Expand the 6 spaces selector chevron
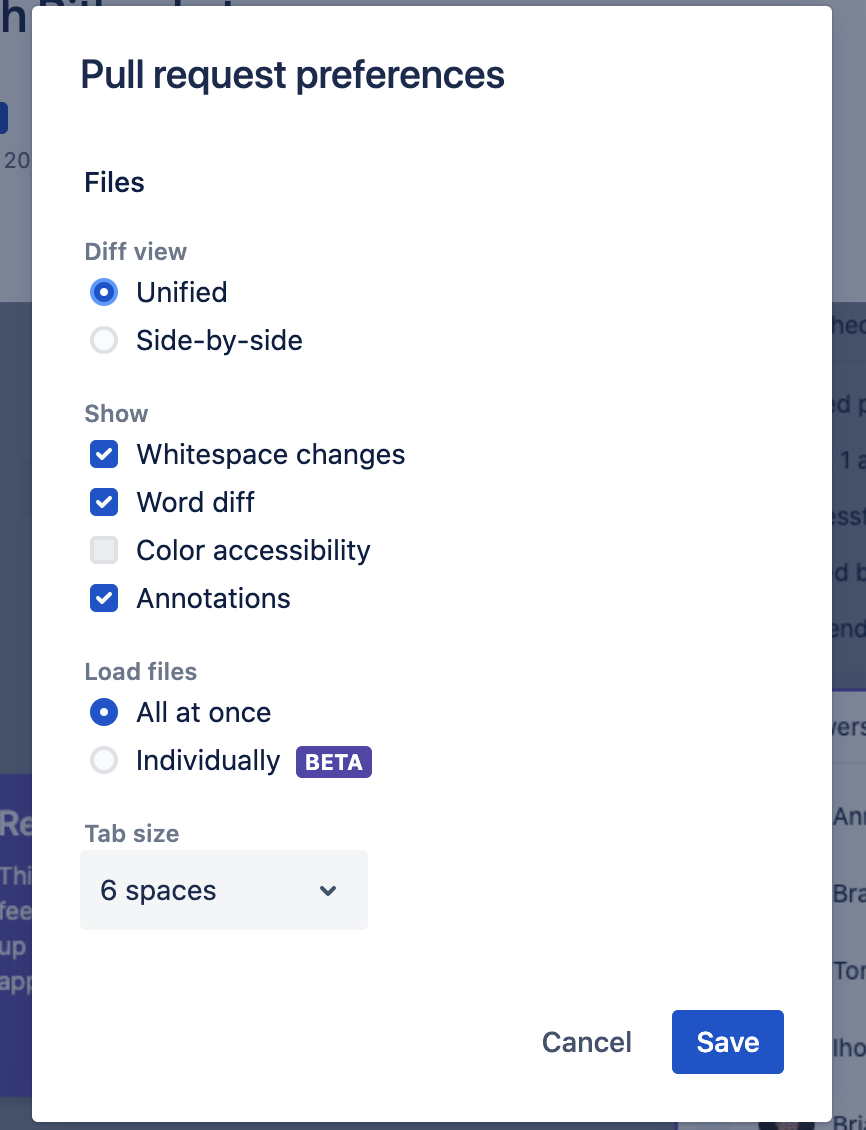866x1130 pixels. click(x=328, y=890)
